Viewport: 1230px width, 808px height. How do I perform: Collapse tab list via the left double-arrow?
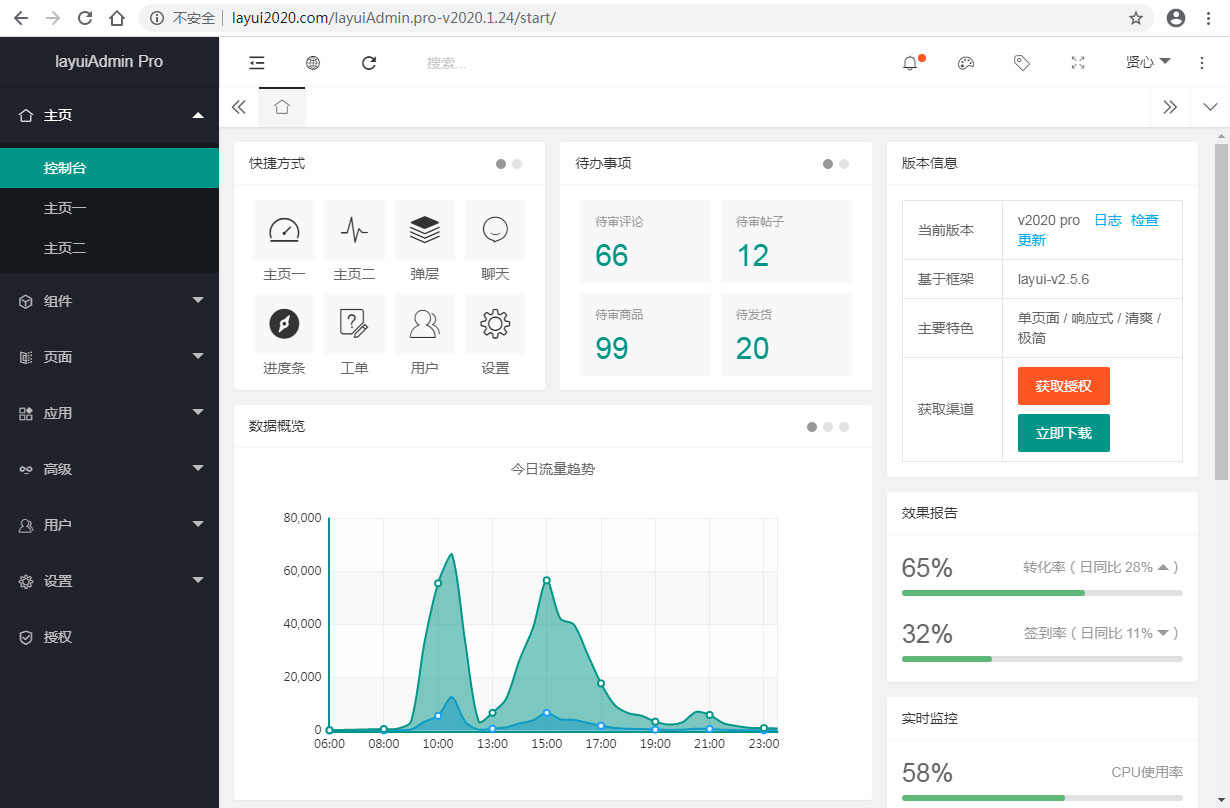239,107
